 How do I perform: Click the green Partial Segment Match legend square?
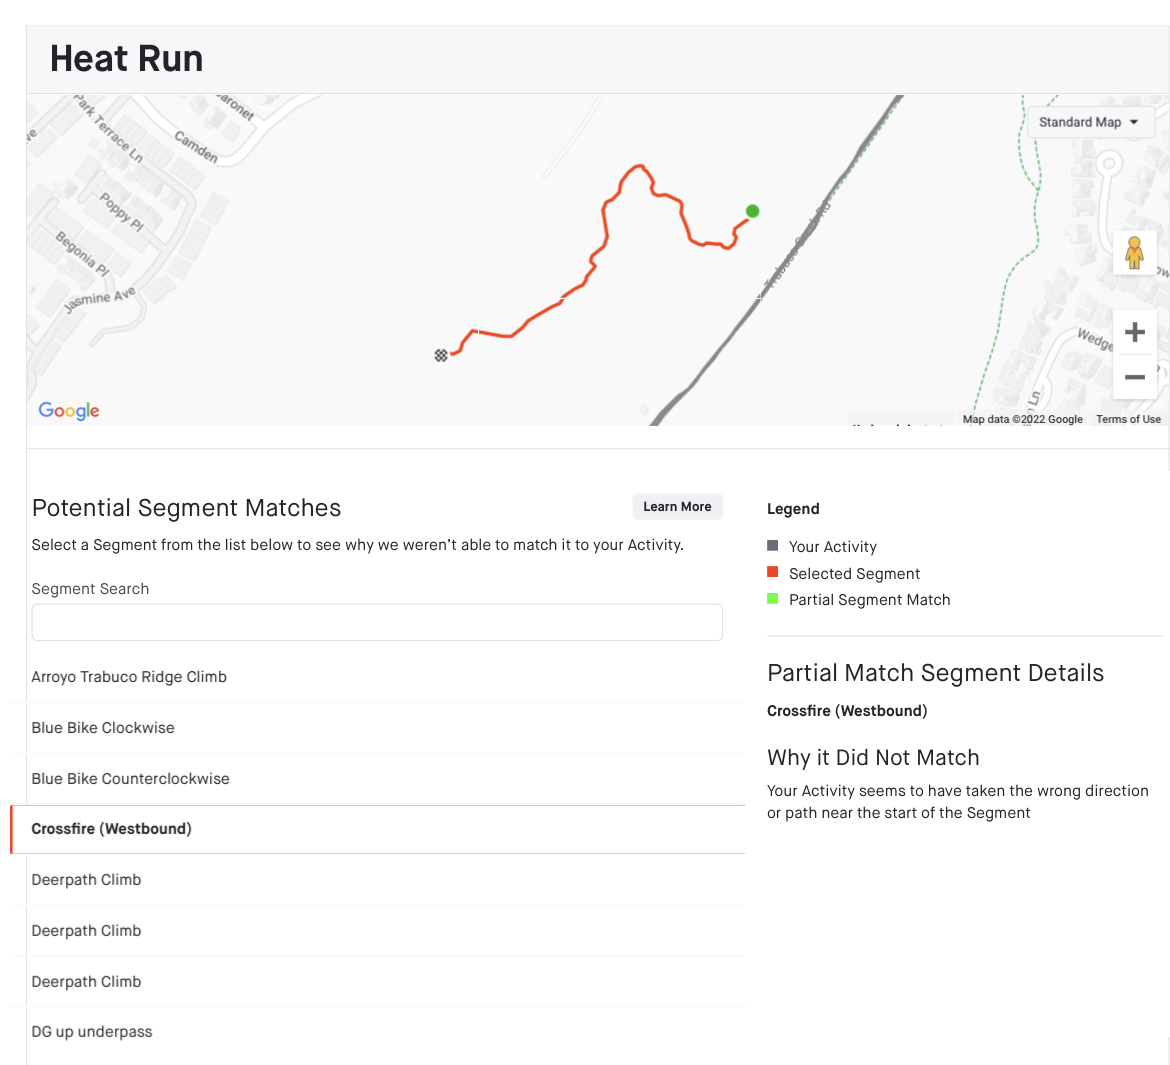click(773, 599)
